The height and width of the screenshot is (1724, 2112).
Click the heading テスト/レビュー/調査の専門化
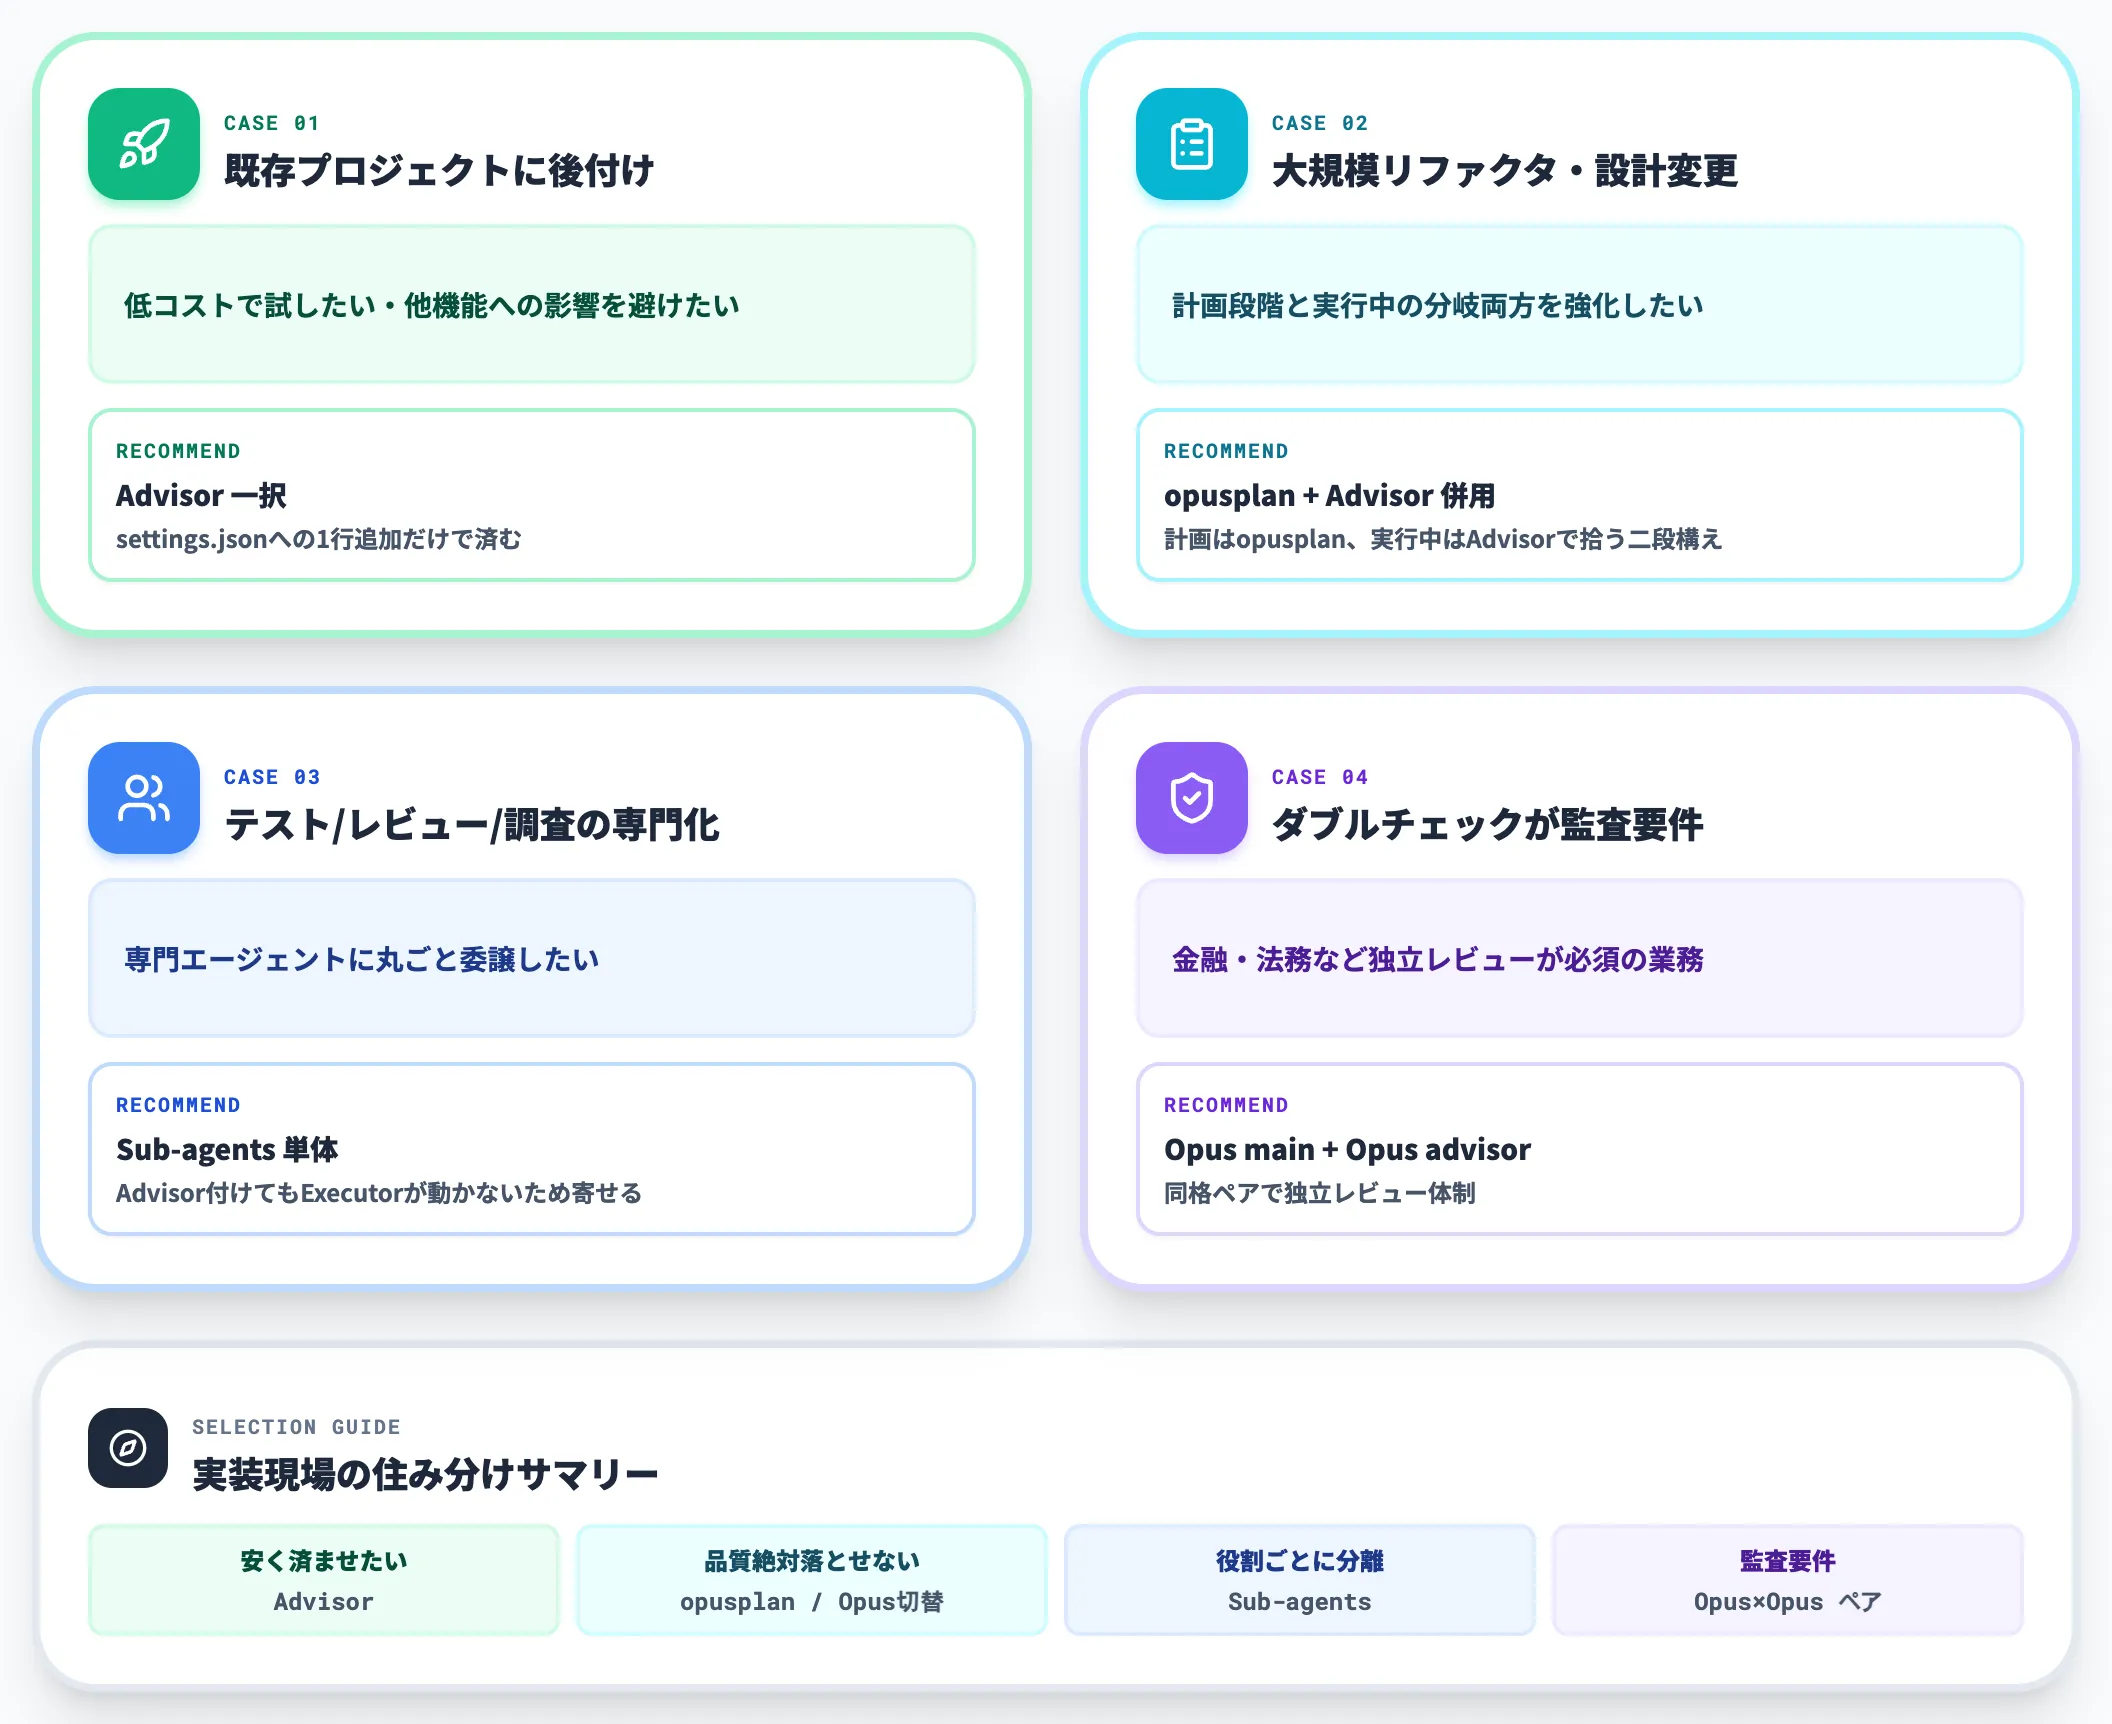472,825
